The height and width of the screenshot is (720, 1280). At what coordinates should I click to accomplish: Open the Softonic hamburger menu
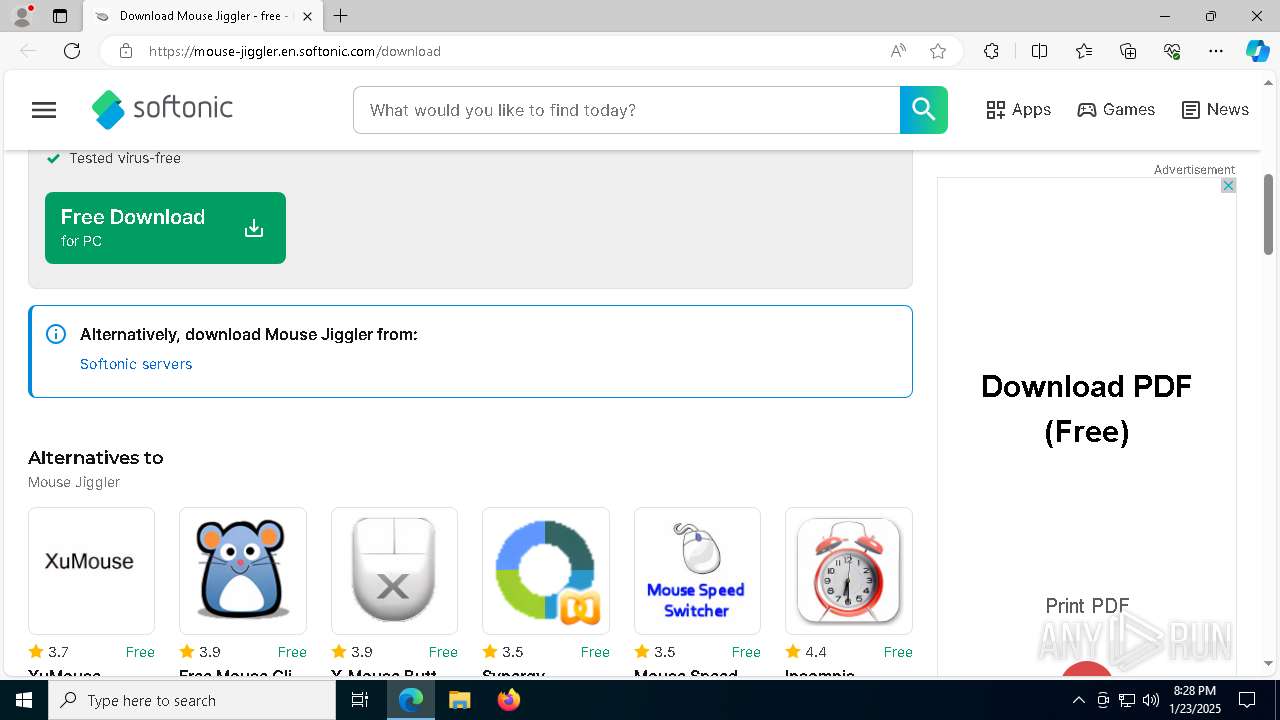point(44,110)
